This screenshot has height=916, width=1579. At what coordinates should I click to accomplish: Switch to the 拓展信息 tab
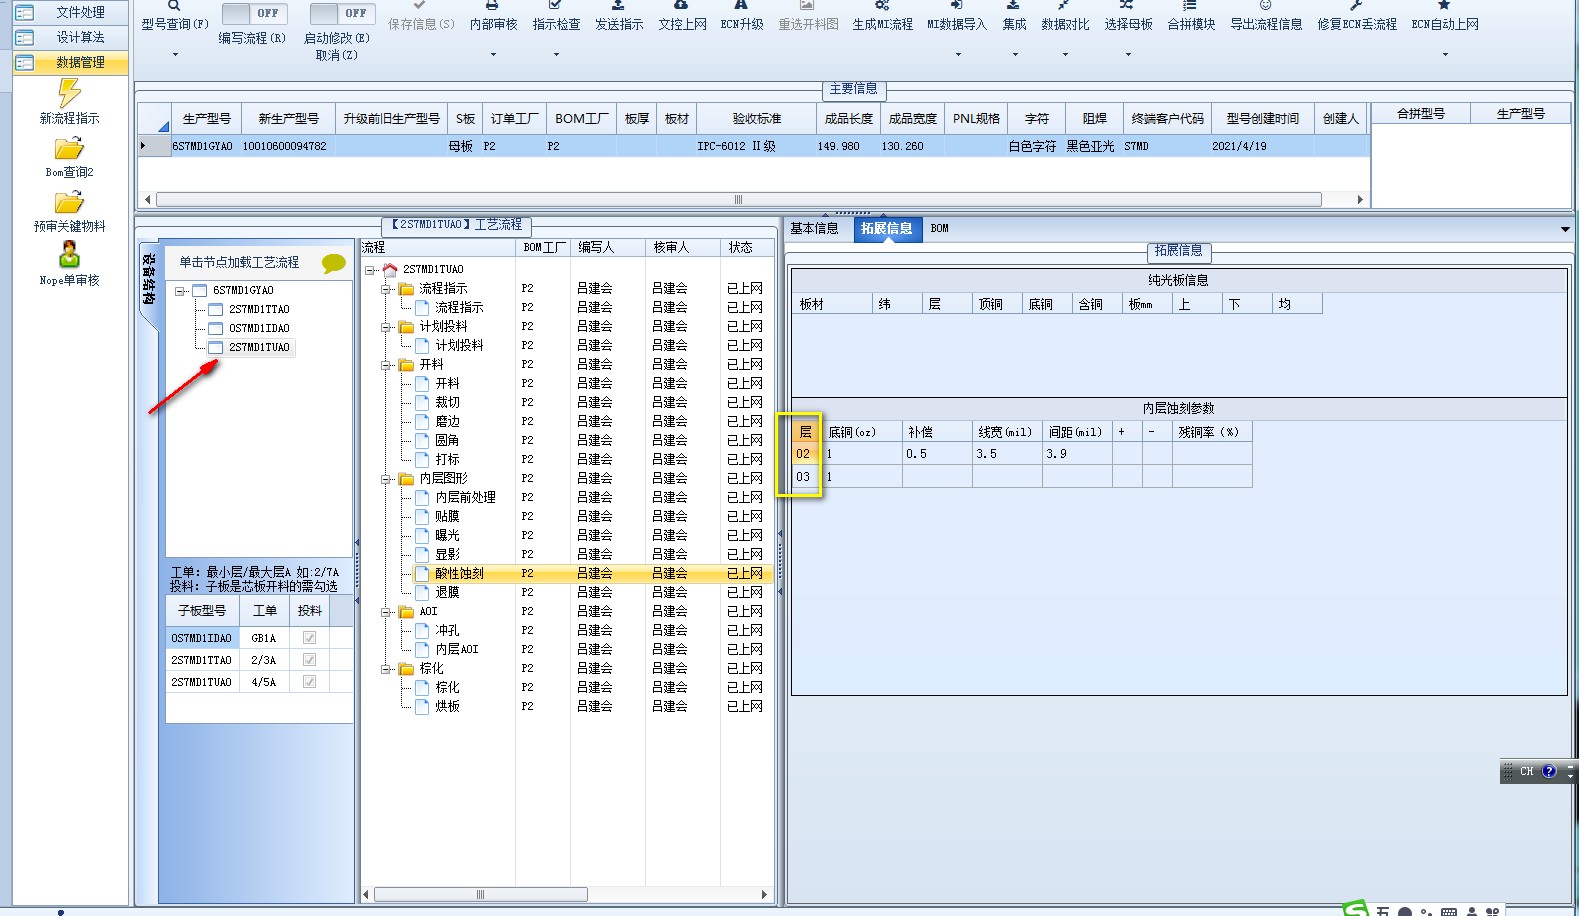(x=886, y=228)
